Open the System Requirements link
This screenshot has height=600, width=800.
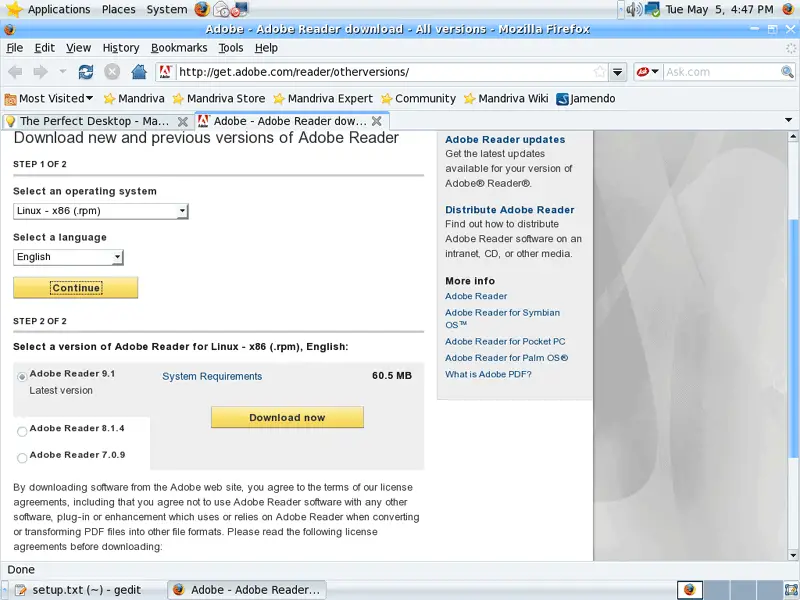(212, 377)
